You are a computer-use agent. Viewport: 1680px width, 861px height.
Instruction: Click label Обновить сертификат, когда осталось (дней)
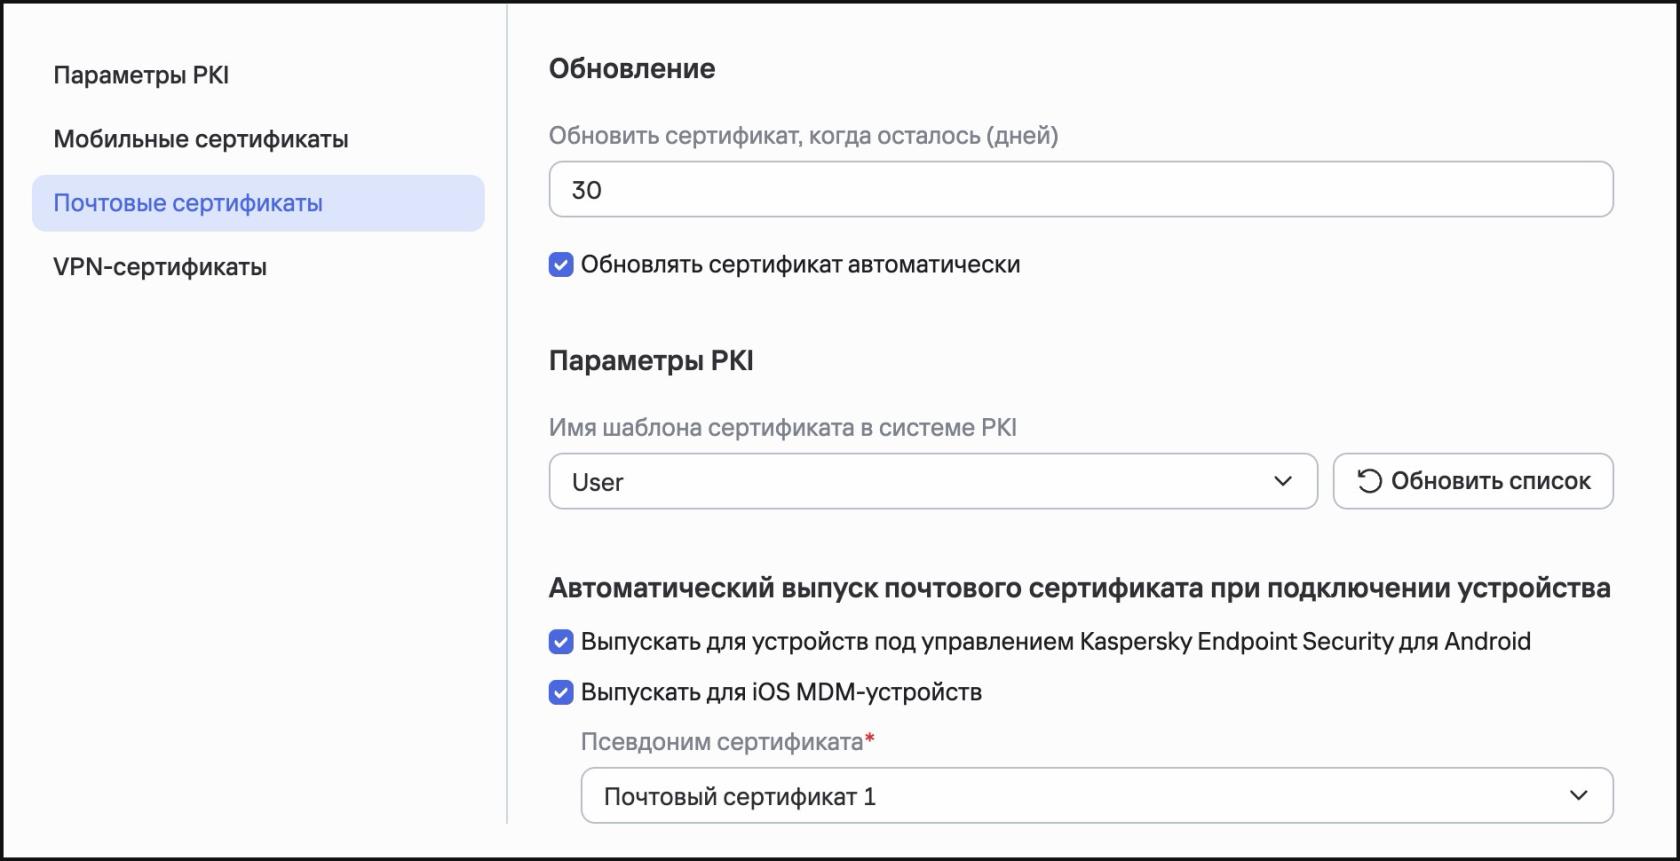point(804,136)
